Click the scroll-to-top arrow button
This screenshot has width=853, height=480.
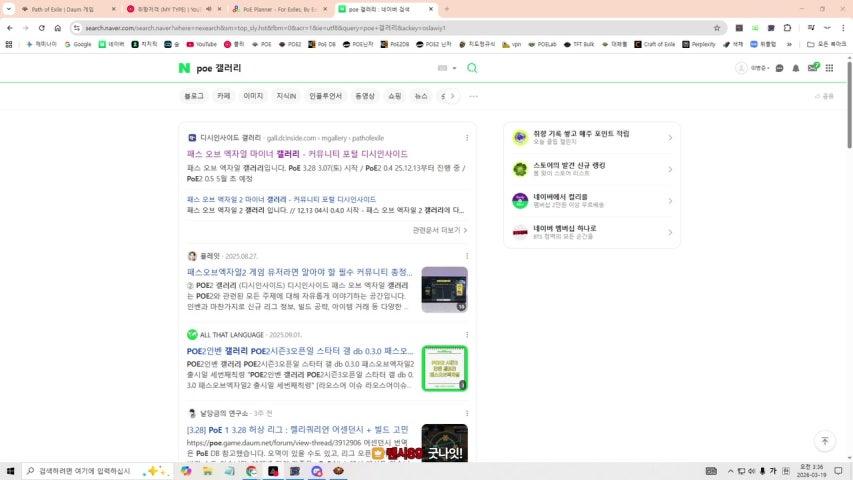pos(825,441)
